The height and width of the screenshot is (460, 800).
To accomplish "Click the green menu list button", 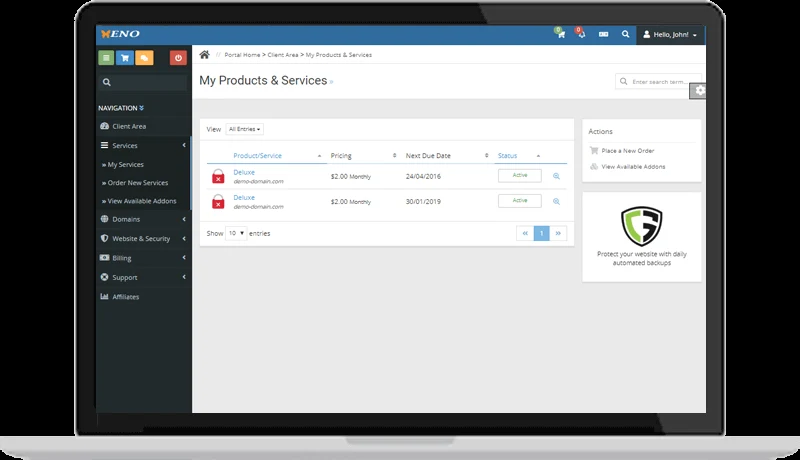I will [x=106, y=58].
